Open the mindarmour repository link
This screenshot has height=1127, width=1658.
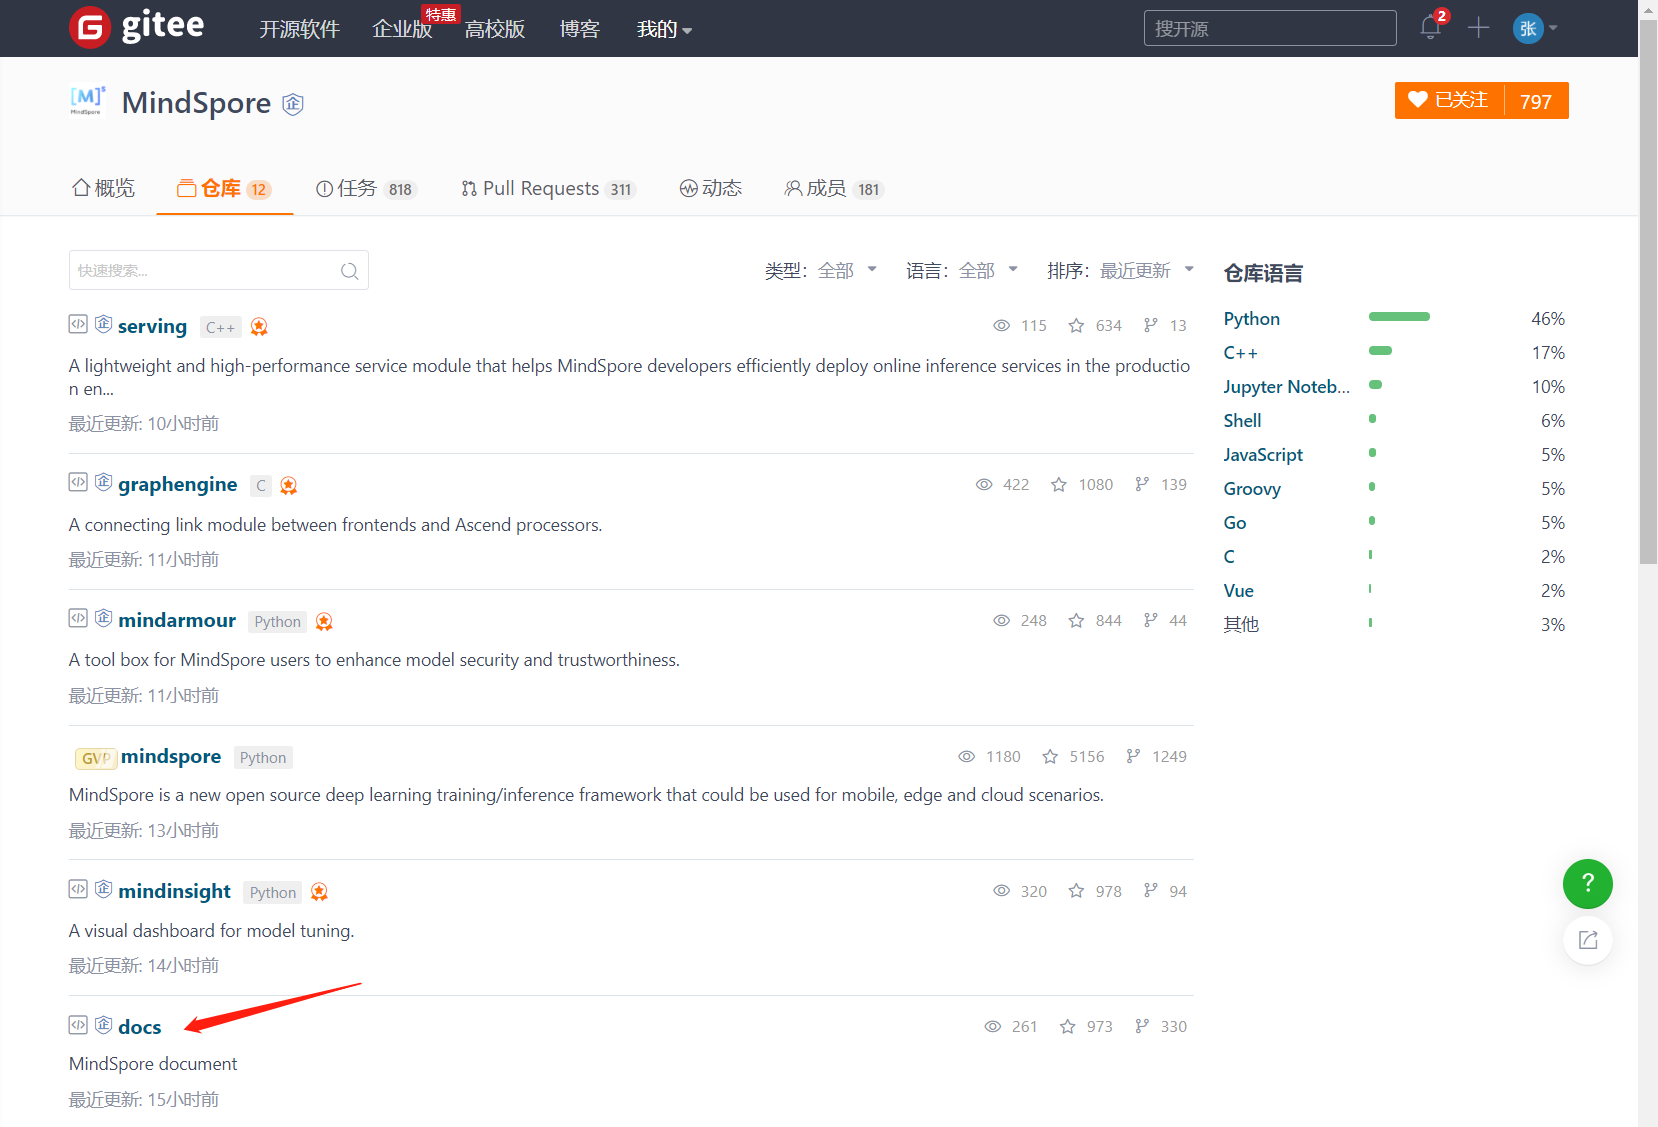(x=177, y=620)
